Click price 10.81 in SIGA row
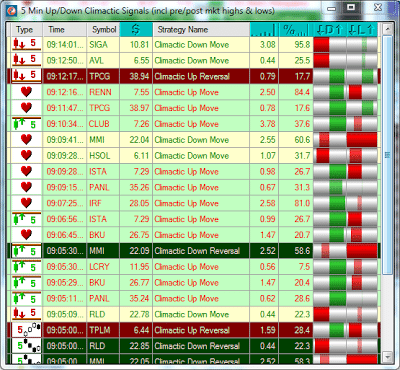Screen dimensions: 400x370 pos(139,45)
